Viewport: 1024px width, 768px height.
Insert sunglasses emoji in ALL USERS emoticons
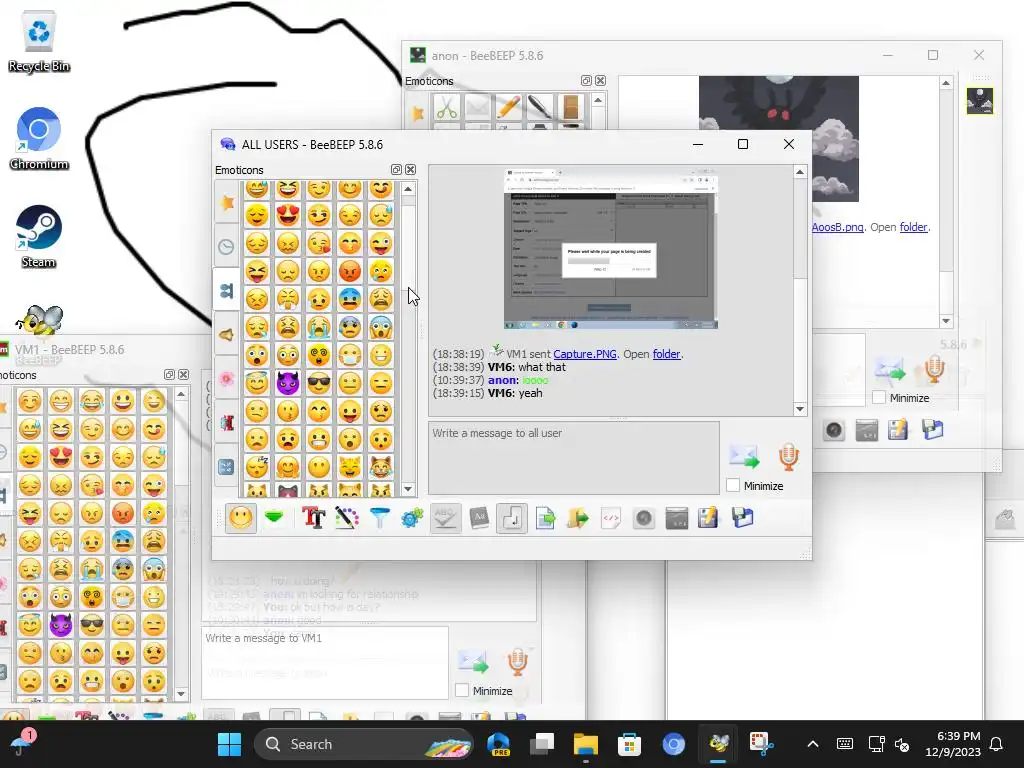coord(319,383)
